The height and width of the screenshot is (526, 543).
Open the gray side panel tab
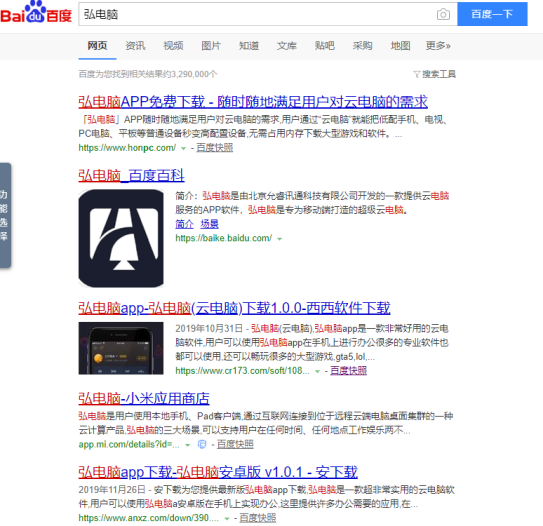click(x=5, y=215)
